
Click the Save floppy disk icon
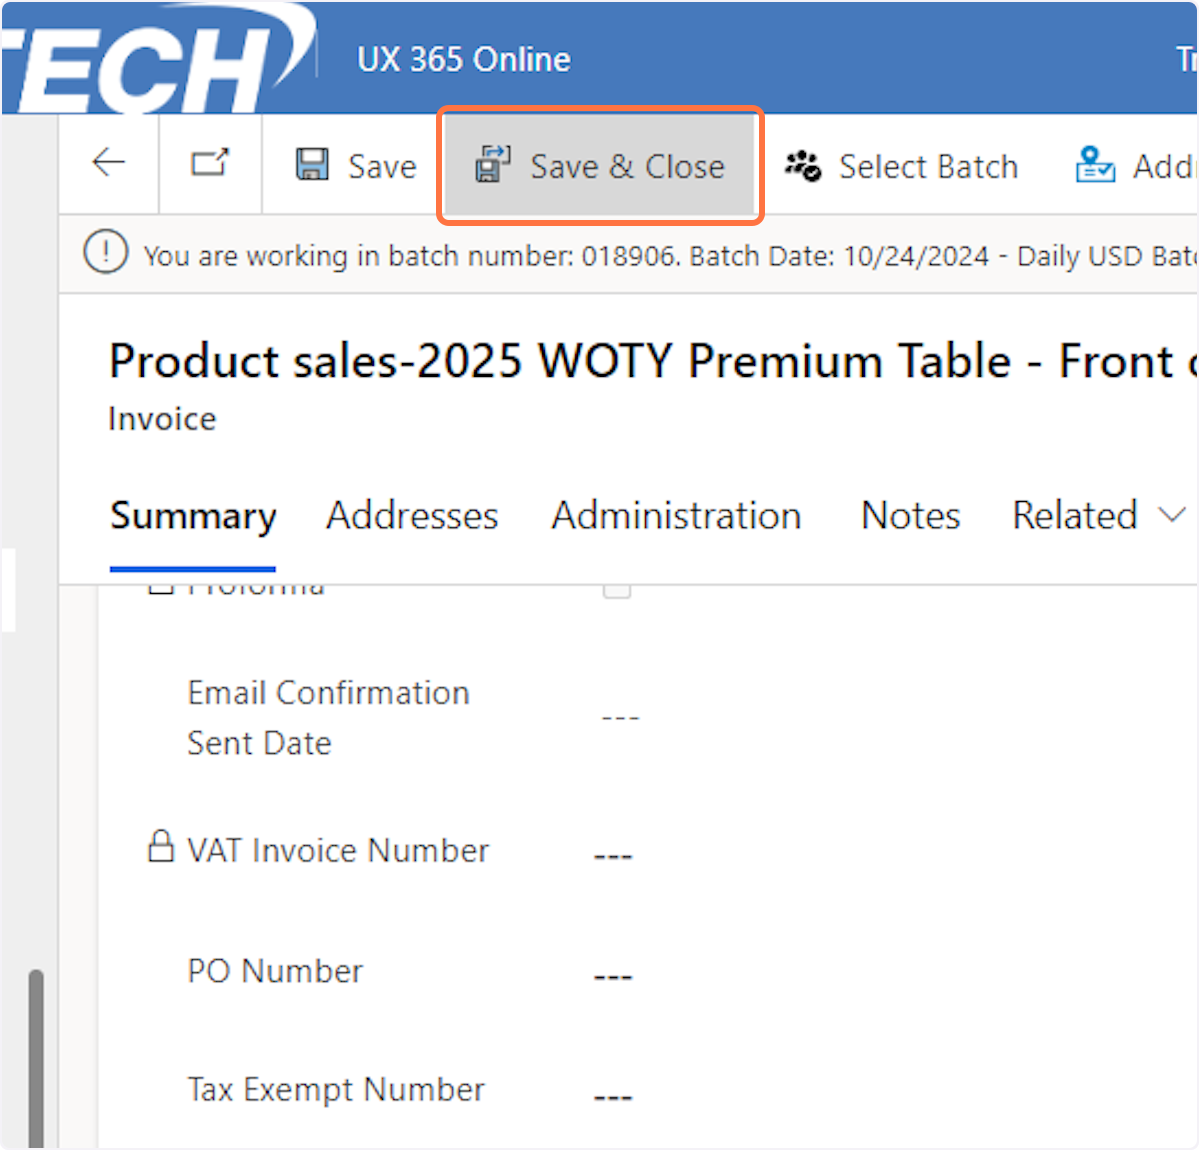[x=312, y=165]
